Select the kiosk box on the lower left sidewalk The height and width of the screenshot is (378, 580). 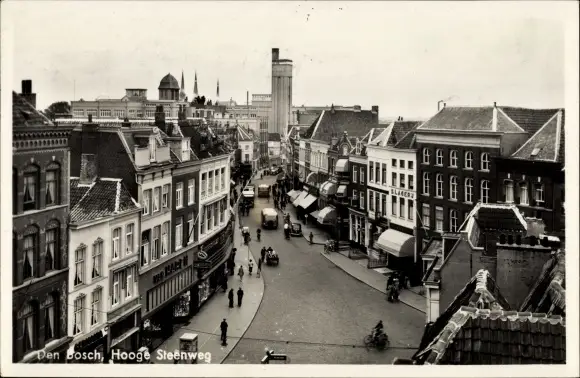188,342
